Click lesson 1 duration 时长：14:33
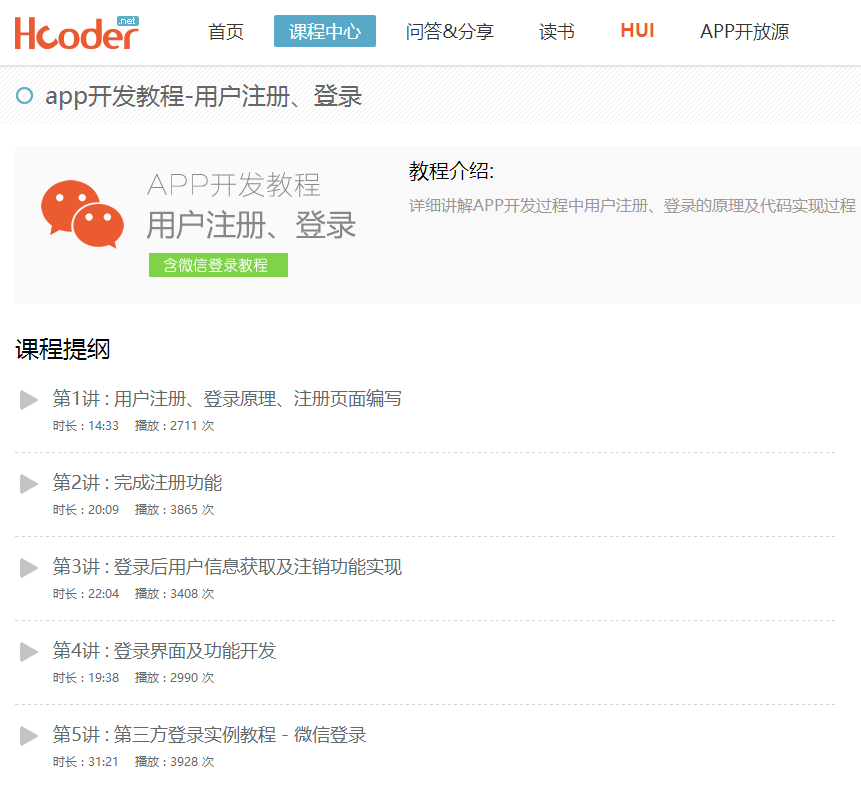The height and width of the screenshot is (809, 861). pos(86,426)
